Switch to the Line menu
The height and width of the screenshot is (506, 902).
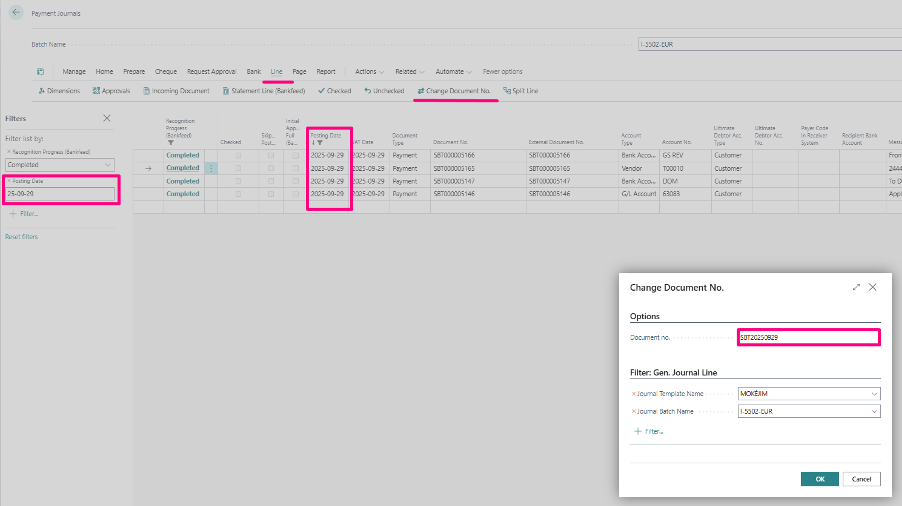click(x=277, y=72)
